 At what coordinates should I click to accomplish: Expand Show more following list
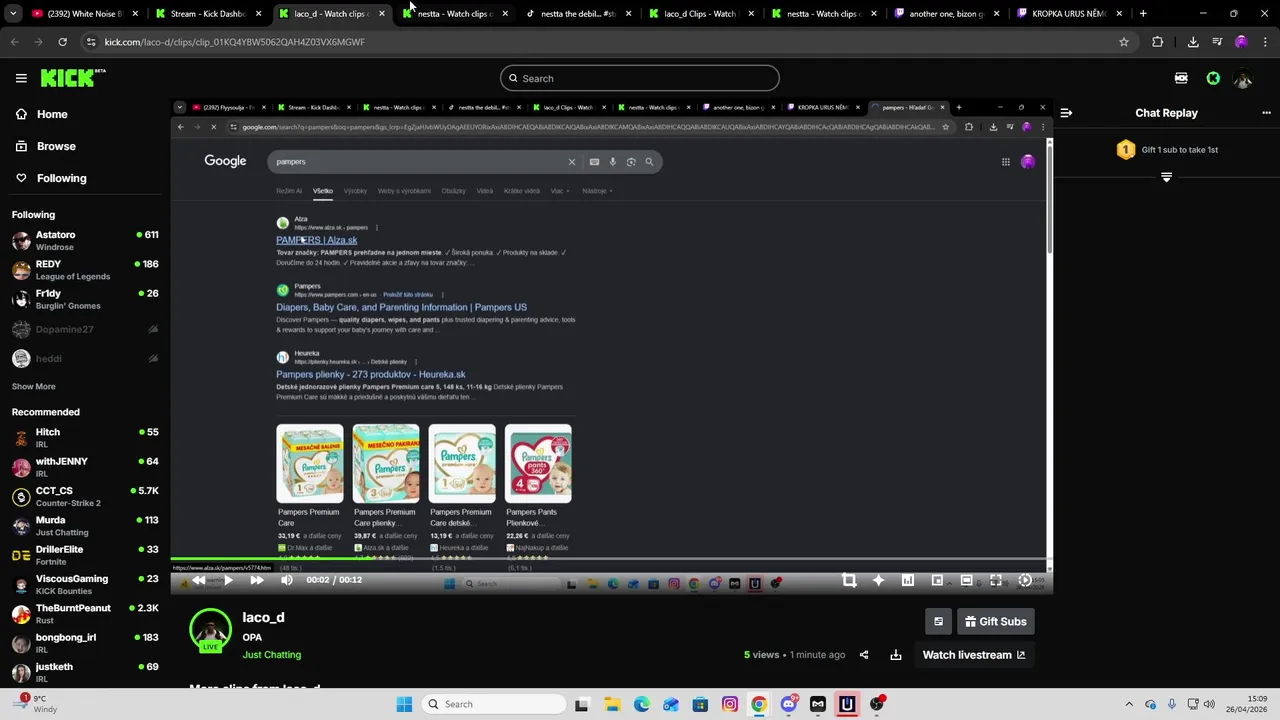[x=34, y=386]
